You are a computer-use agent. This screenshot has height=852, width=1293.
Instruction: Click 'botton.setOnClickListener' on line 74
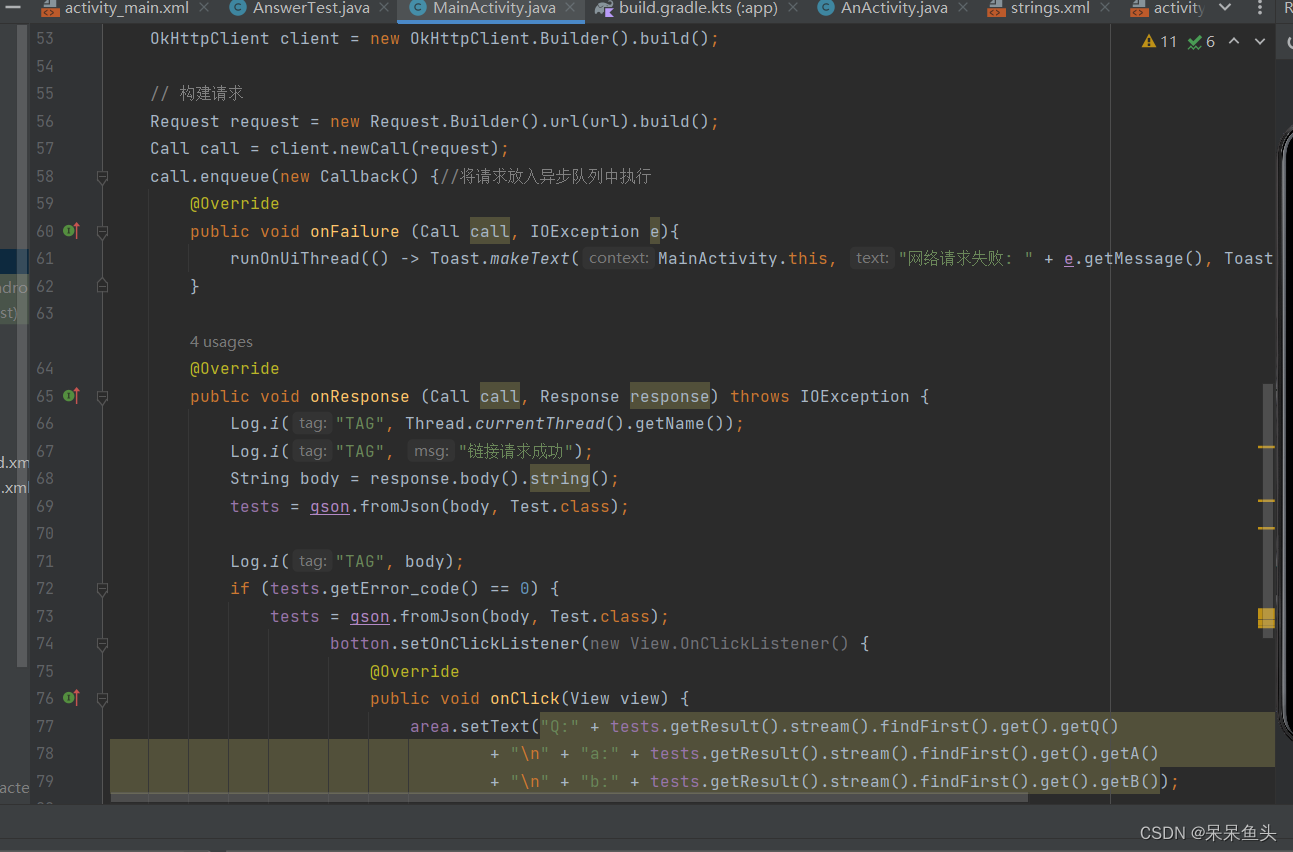point(455,643)
